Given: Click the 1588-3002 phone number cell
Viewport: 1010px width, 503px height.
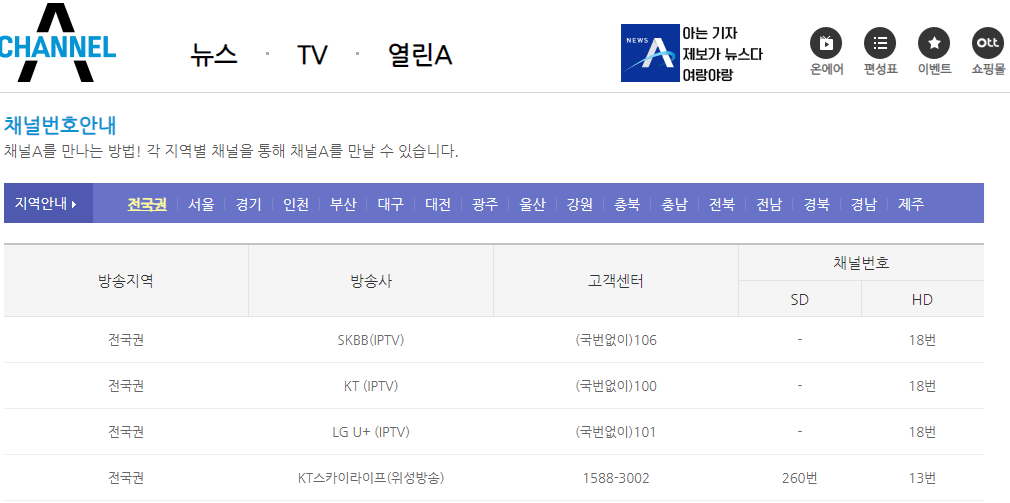Looking at the screenshot, I should [x=616, y=478].
